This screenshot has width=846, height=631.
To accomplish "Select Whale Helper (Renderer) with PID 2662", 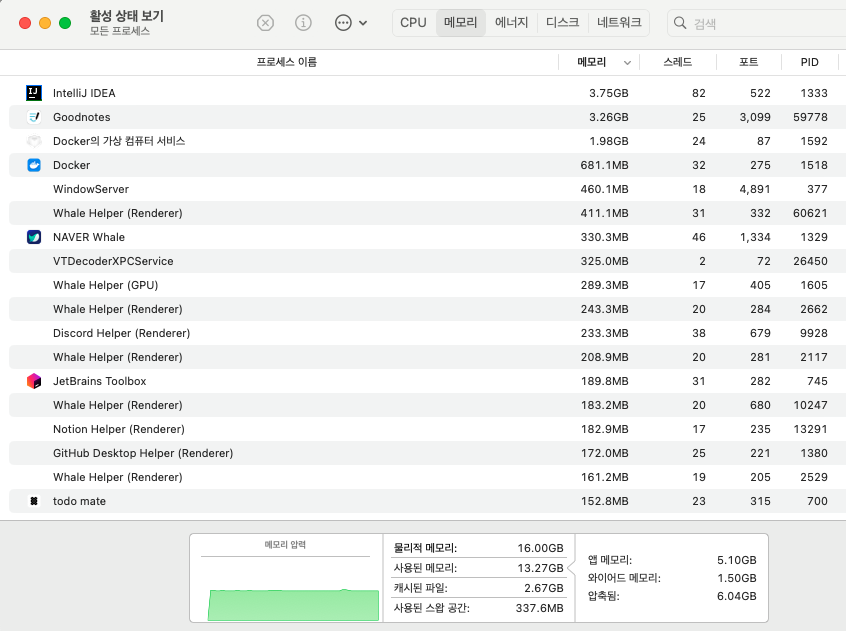I will tap(118, 309).
